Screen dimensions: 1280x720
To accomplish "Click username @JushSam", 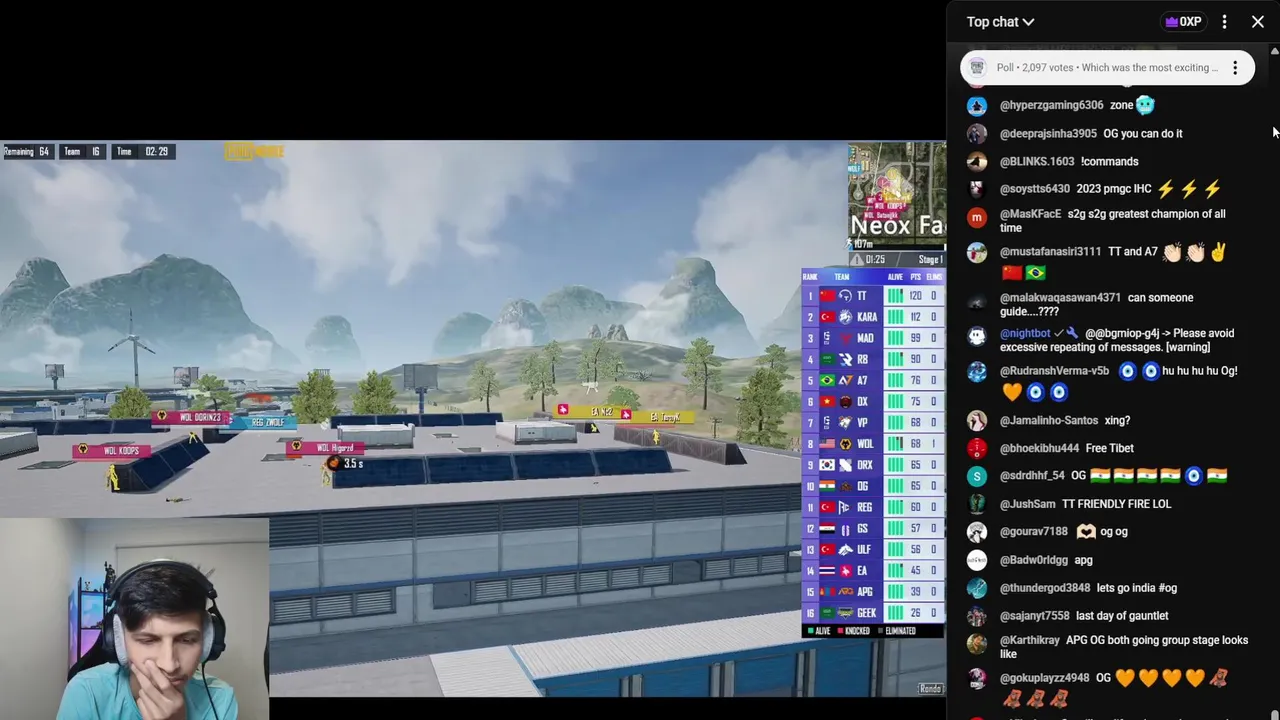I will (1027, 504).
